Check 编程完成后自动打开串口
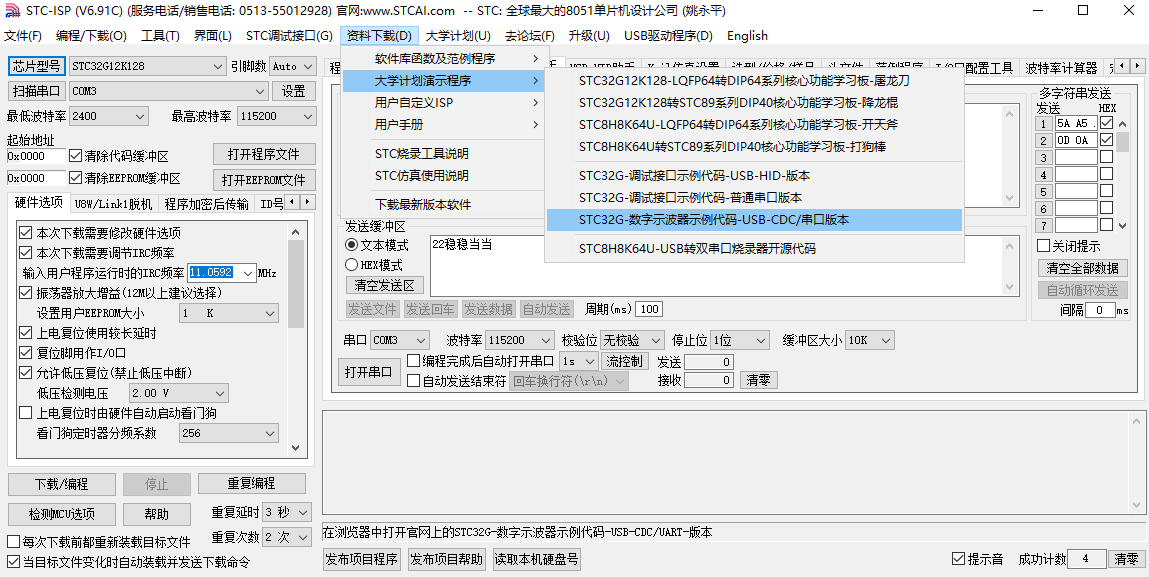 413,361
